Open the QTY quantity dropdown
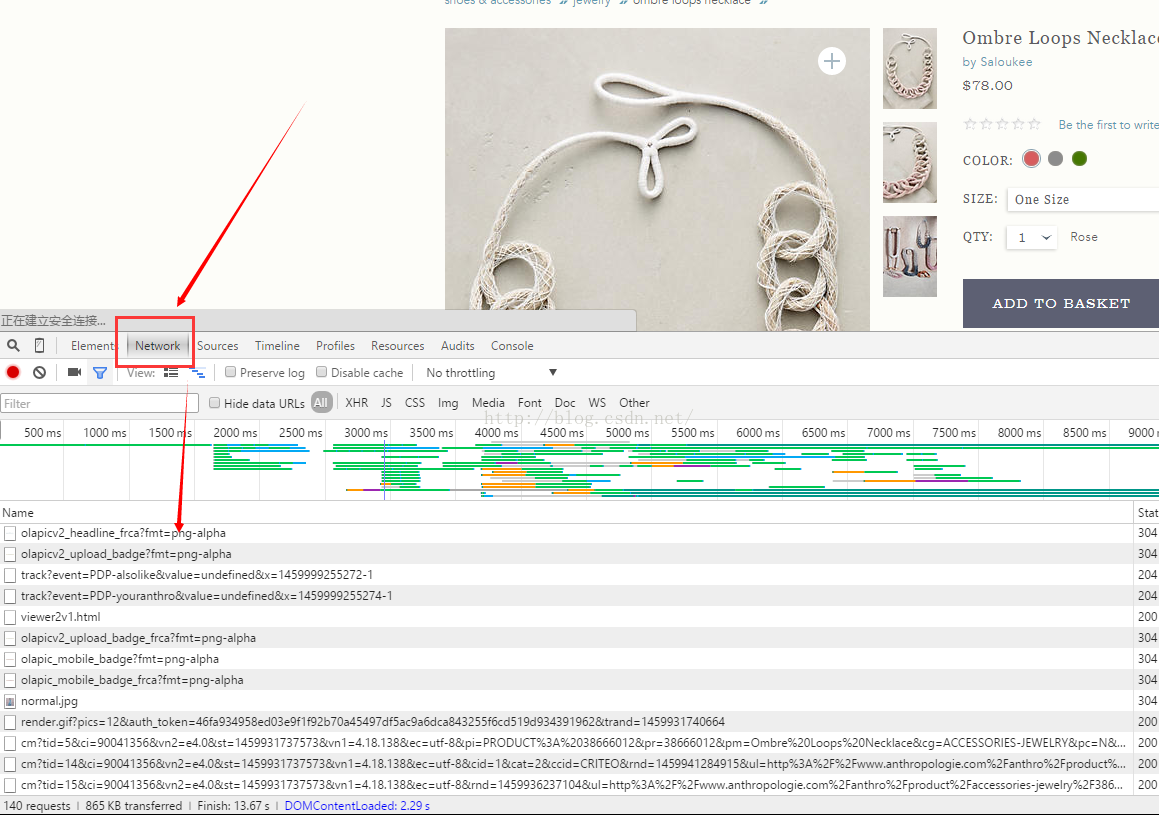This screenshot has height=815, width=1159. coord(1032,237)
